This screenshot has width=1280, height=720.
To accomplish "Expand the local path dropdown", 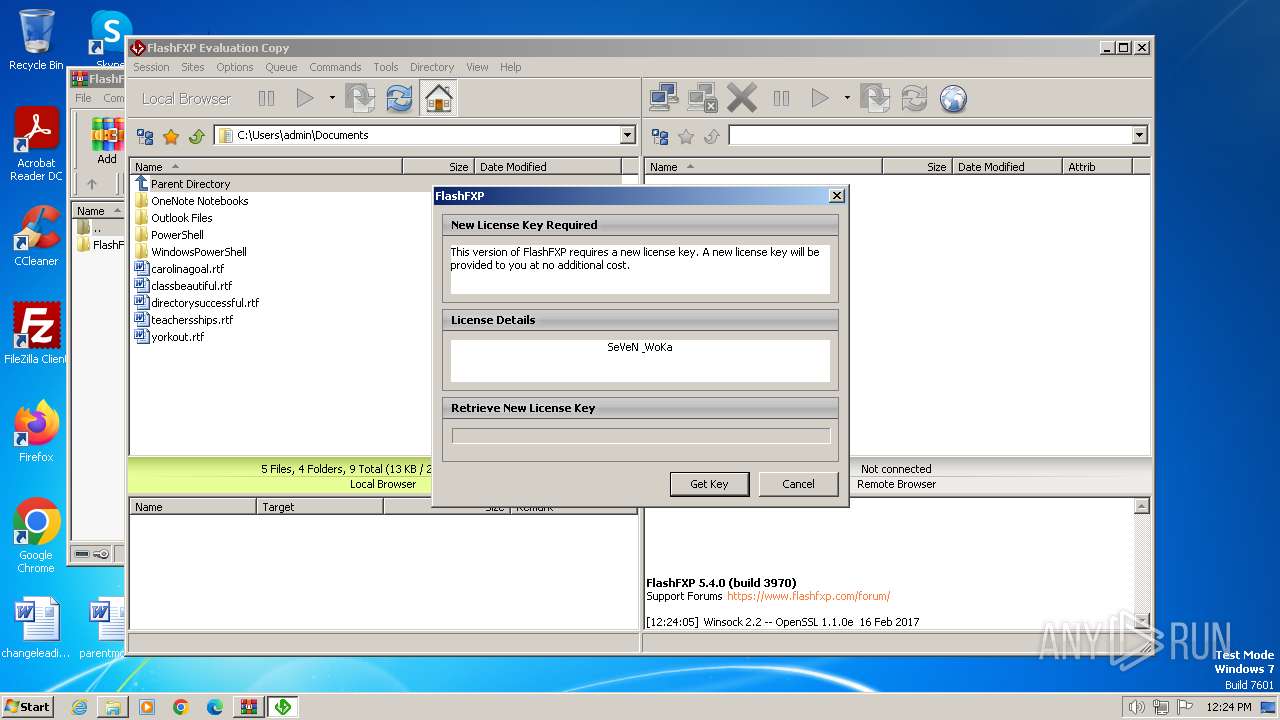I will 627,135.
